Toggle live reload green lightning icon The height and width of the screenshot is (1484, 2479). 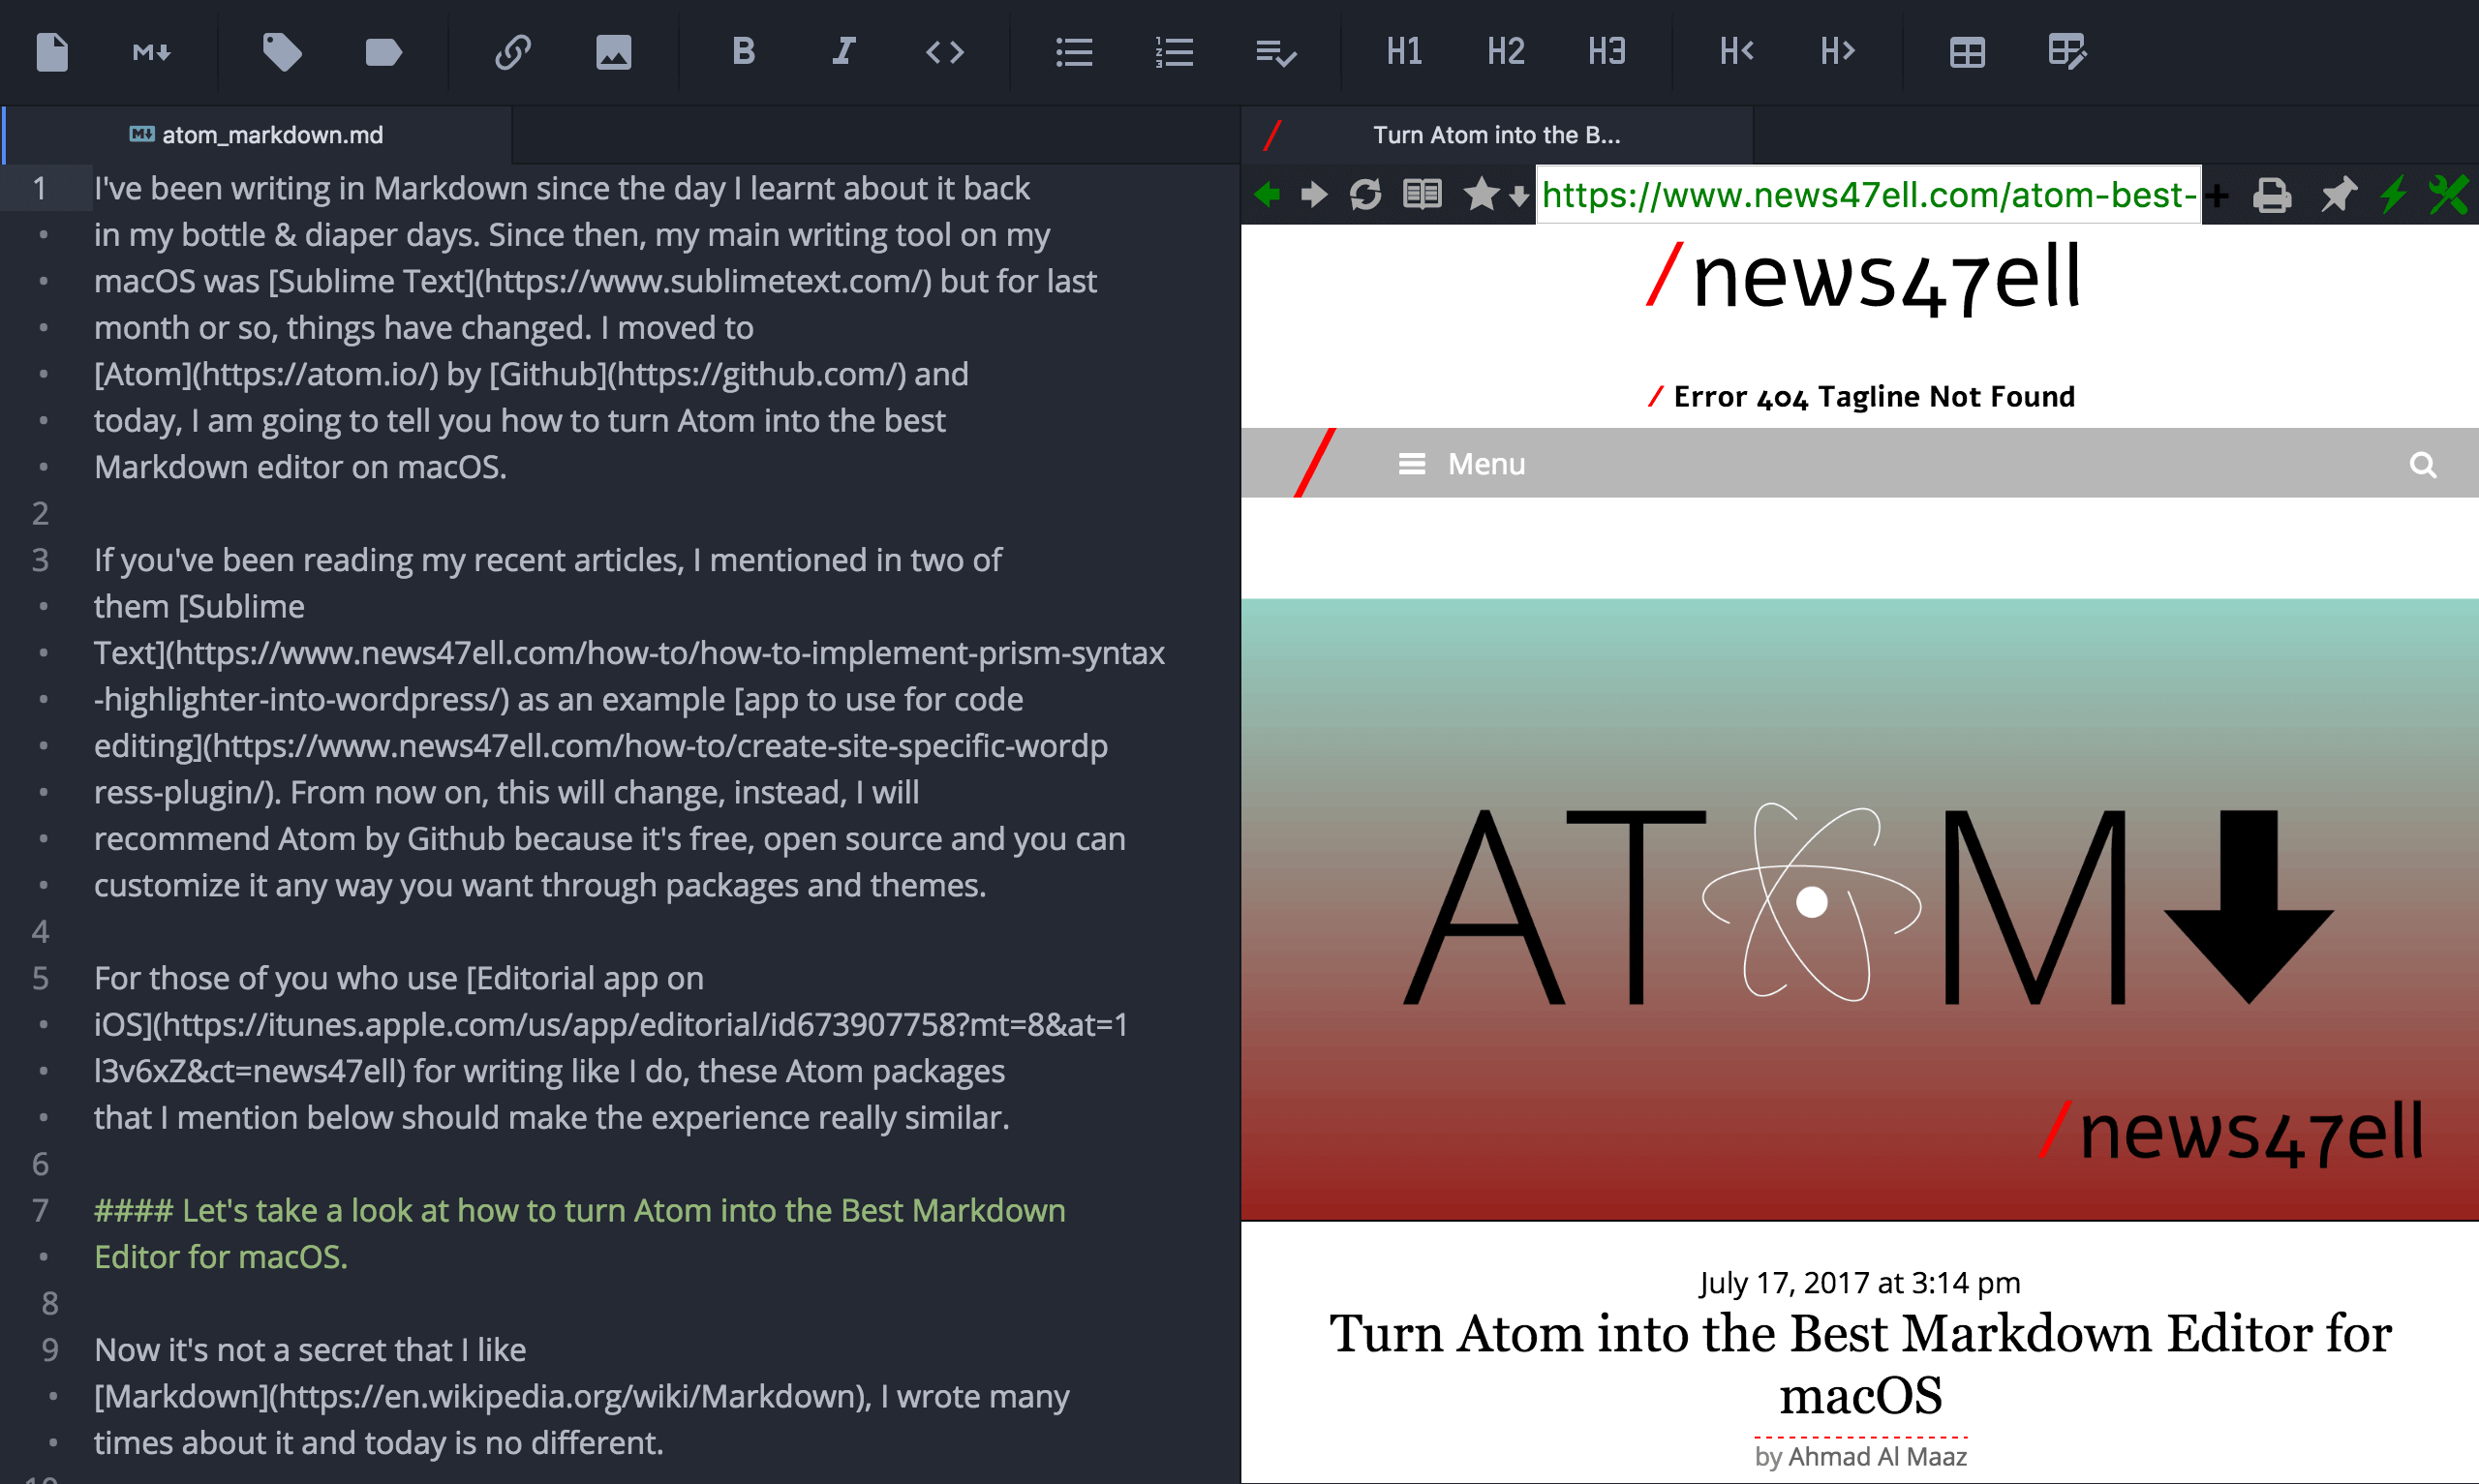2393,194
